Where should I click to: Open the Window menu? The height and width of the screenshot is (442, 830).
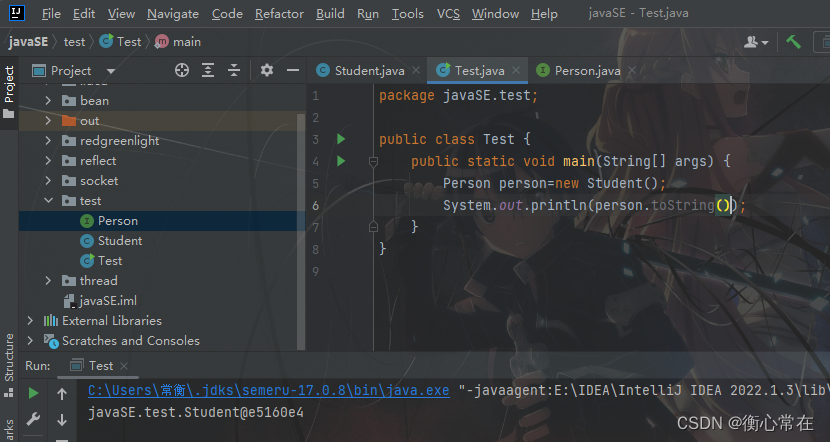click(495, 14)
